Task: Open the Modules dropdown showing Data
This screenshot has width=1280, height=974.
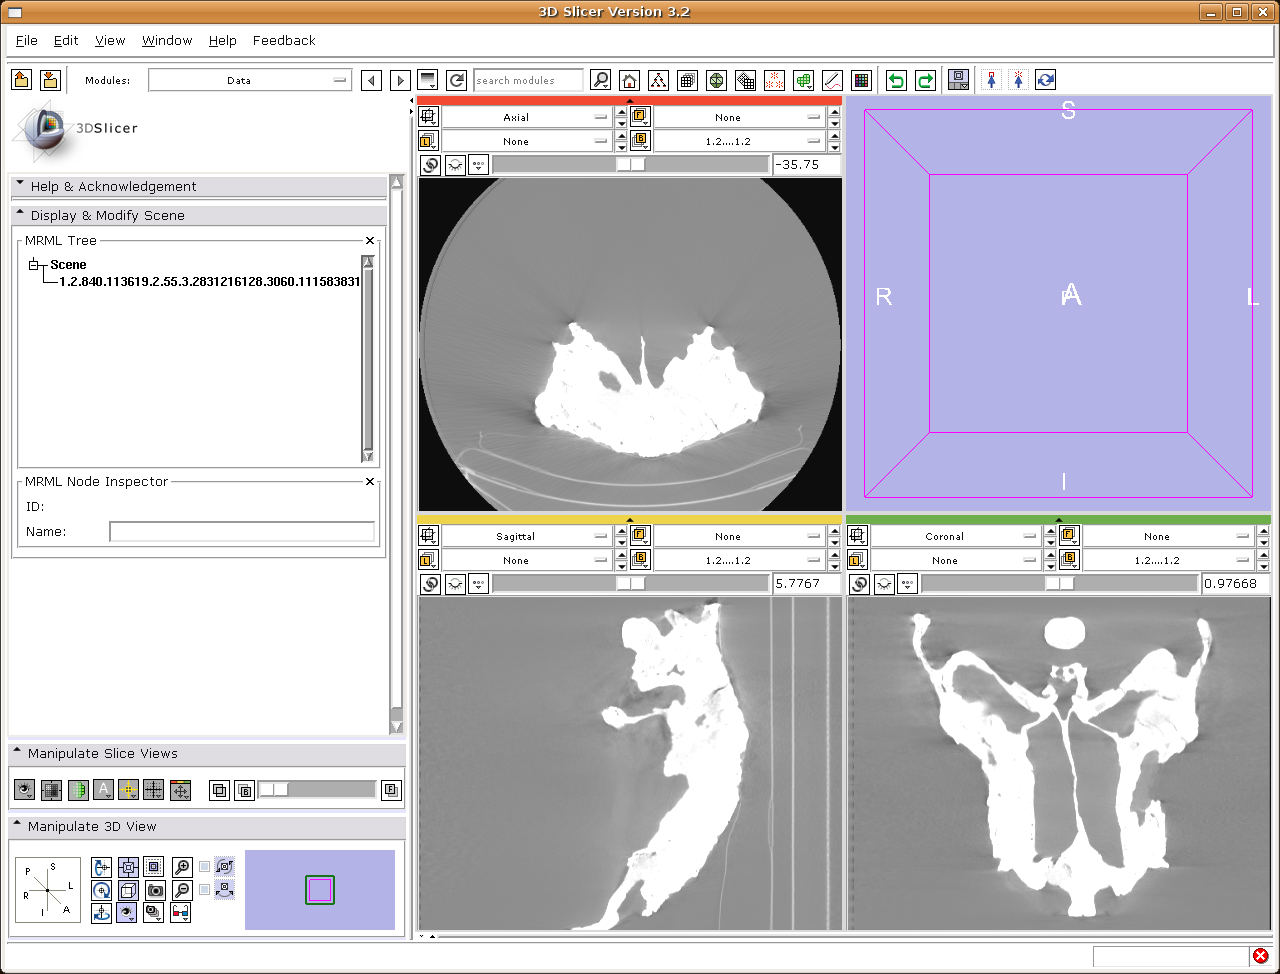Action: (250, 80)
